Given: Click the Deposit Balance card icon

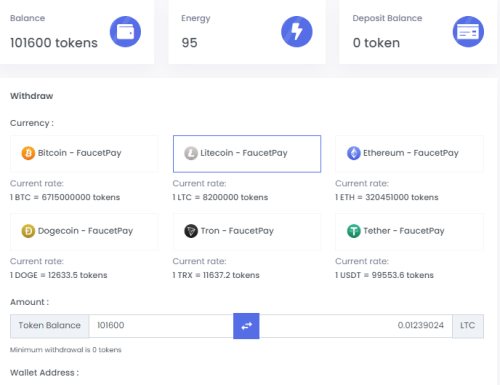Looking at the screenshot, I should [468, 32].
